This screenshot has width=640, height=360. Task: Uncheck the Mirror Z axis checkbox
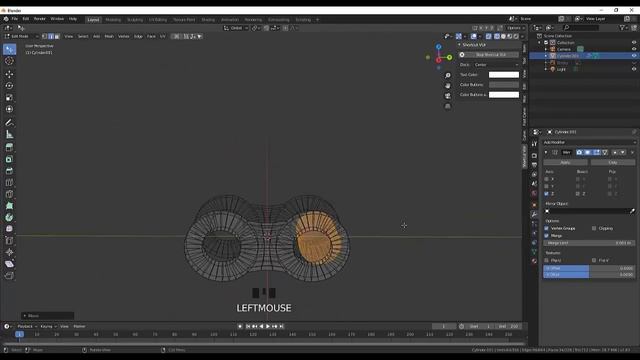[547, 193]
